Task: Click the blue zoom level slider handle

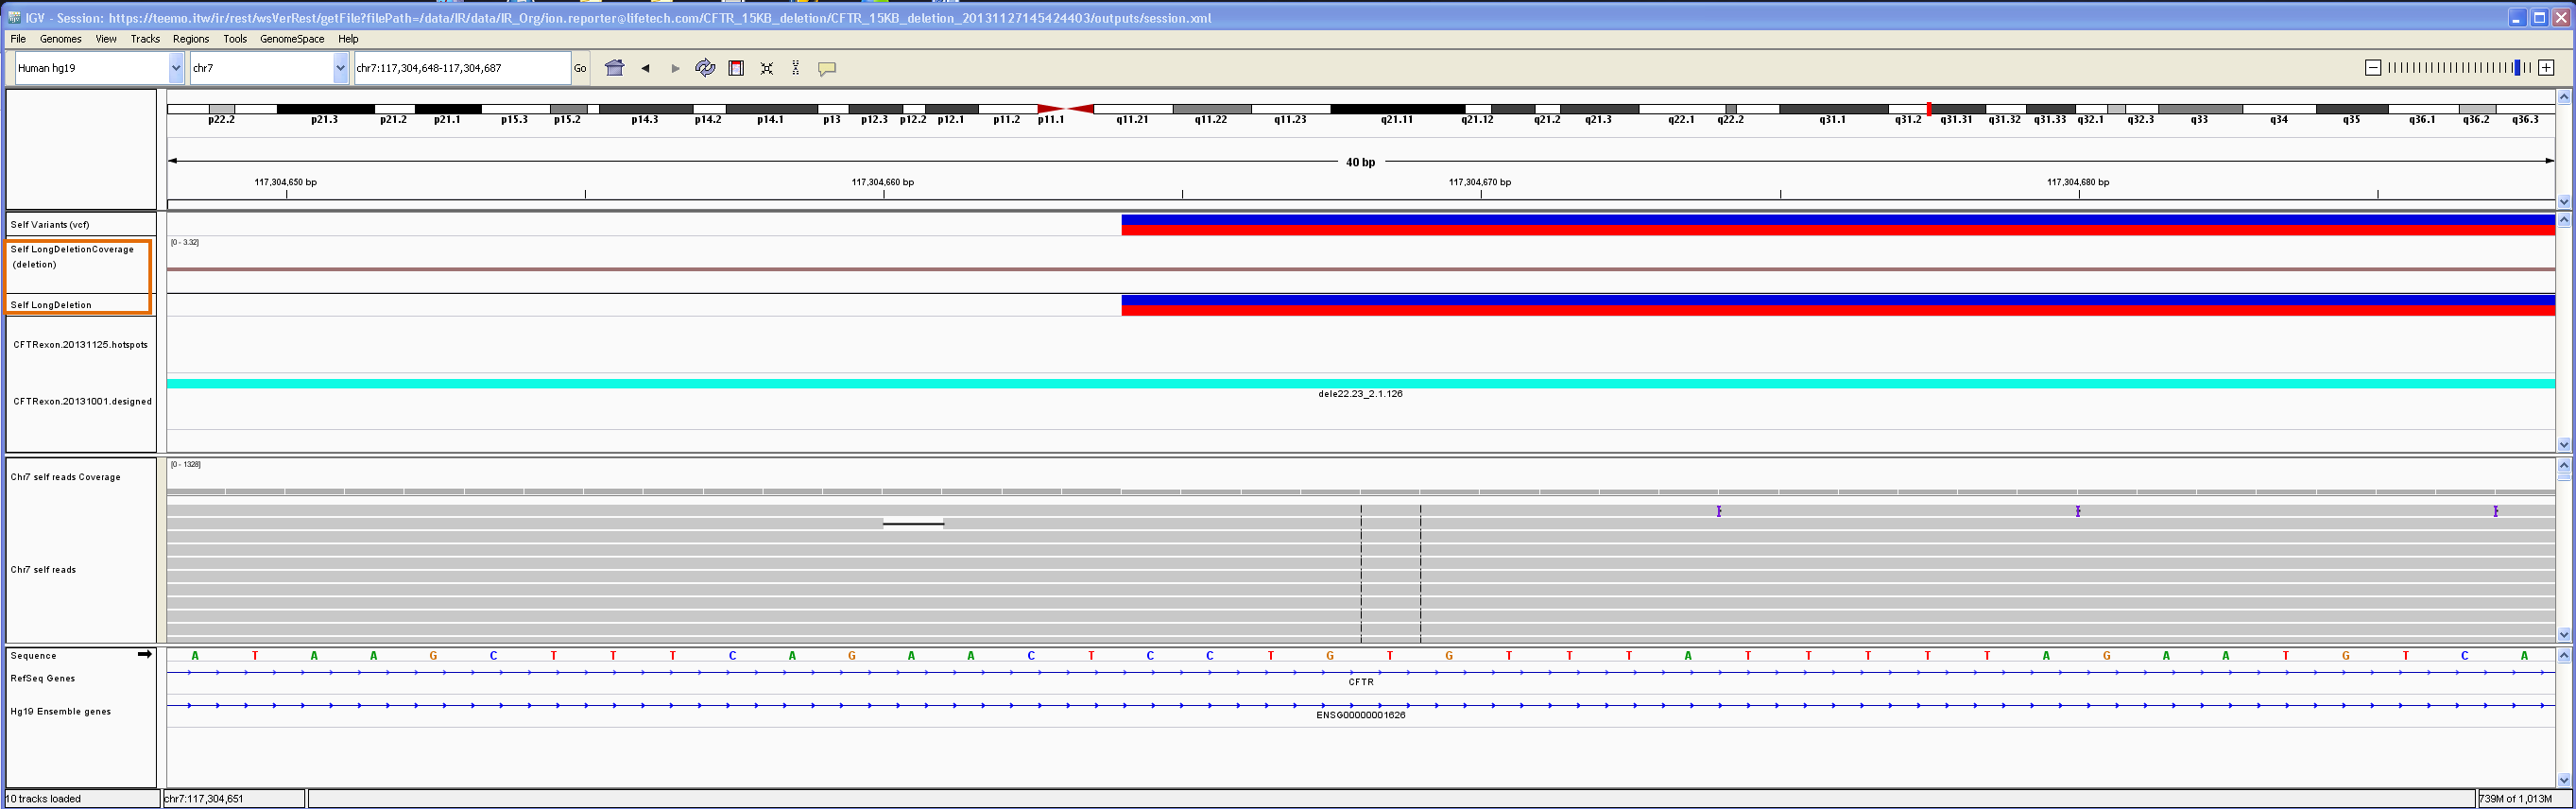Action: pyautogui.click(x=2516, y=67)
